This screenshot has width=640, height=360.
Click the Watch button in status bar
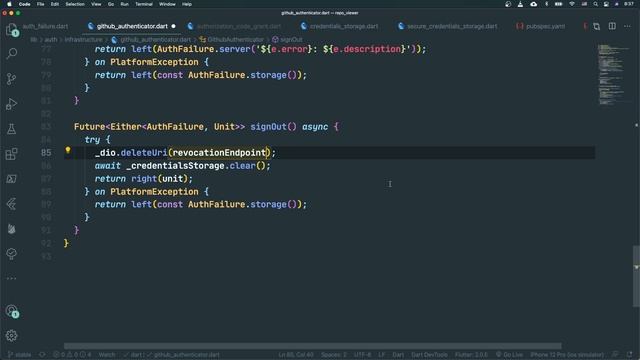[107, 355]
